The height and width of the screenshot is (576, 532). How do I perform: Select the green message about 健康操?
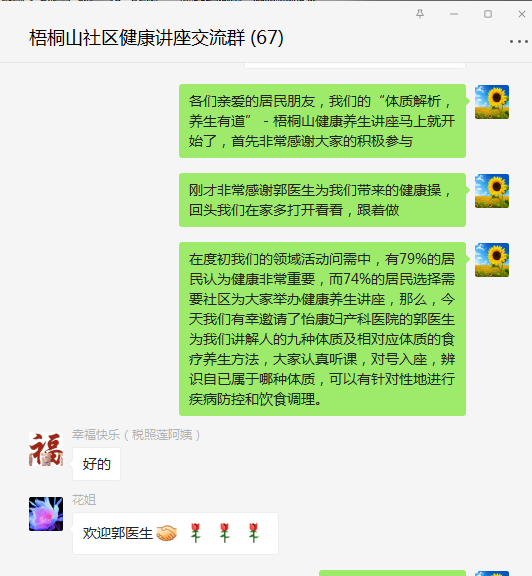point(322,200)
